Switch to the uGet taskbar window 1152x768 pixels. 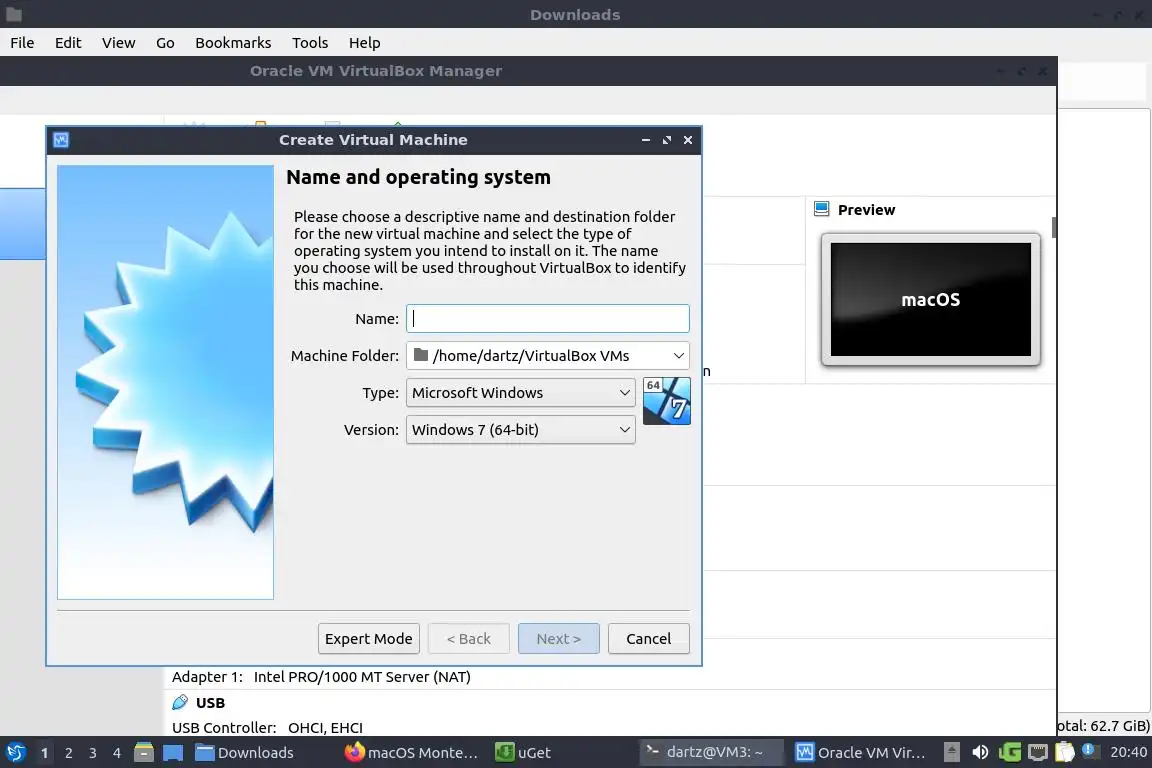[523, 752]
